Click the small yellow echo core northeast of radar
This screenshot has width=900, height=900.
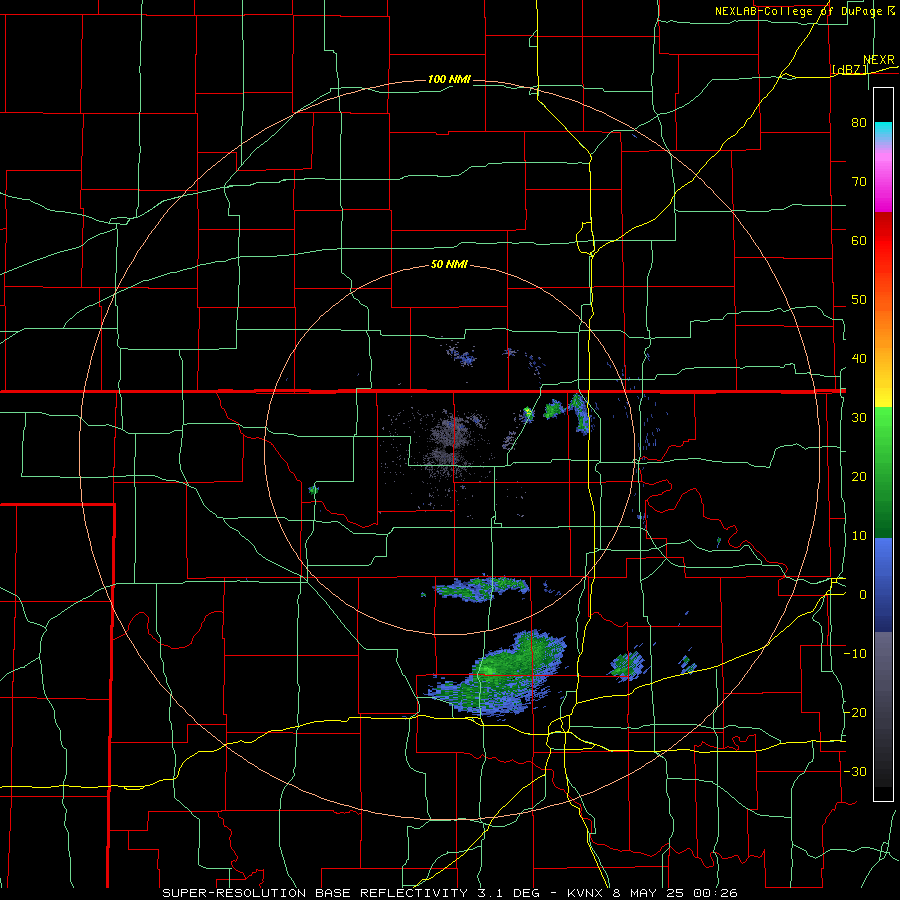coord(528,412)
